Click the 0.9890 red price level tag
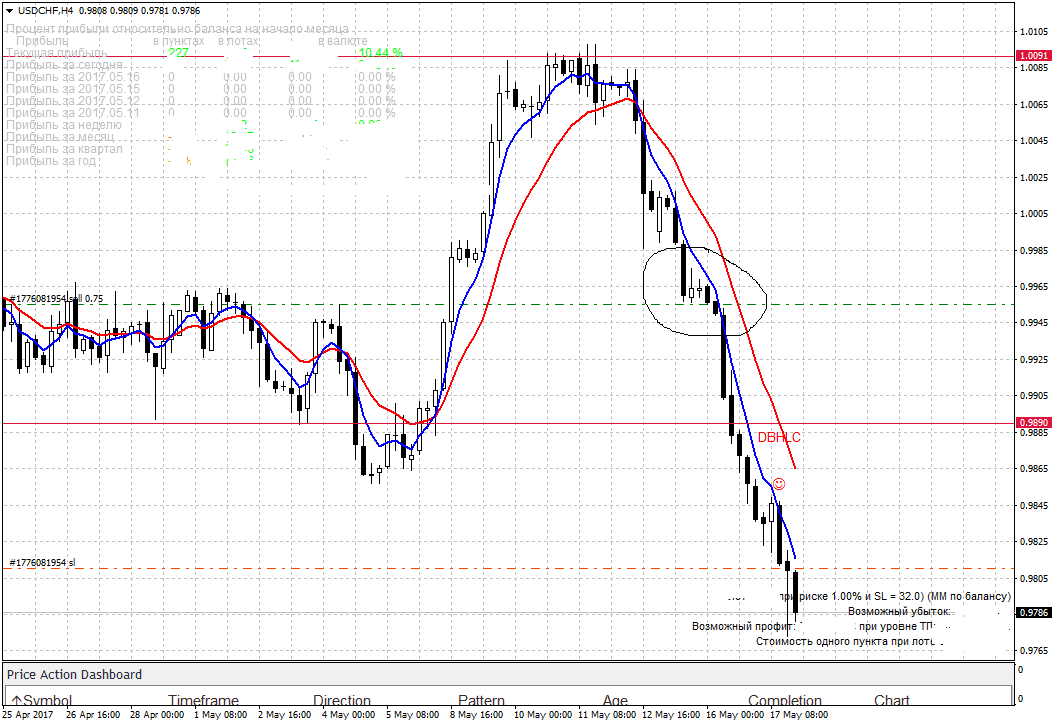Screen dimensions: 1054x726 pyautogui.click(x=1034, y=423)
